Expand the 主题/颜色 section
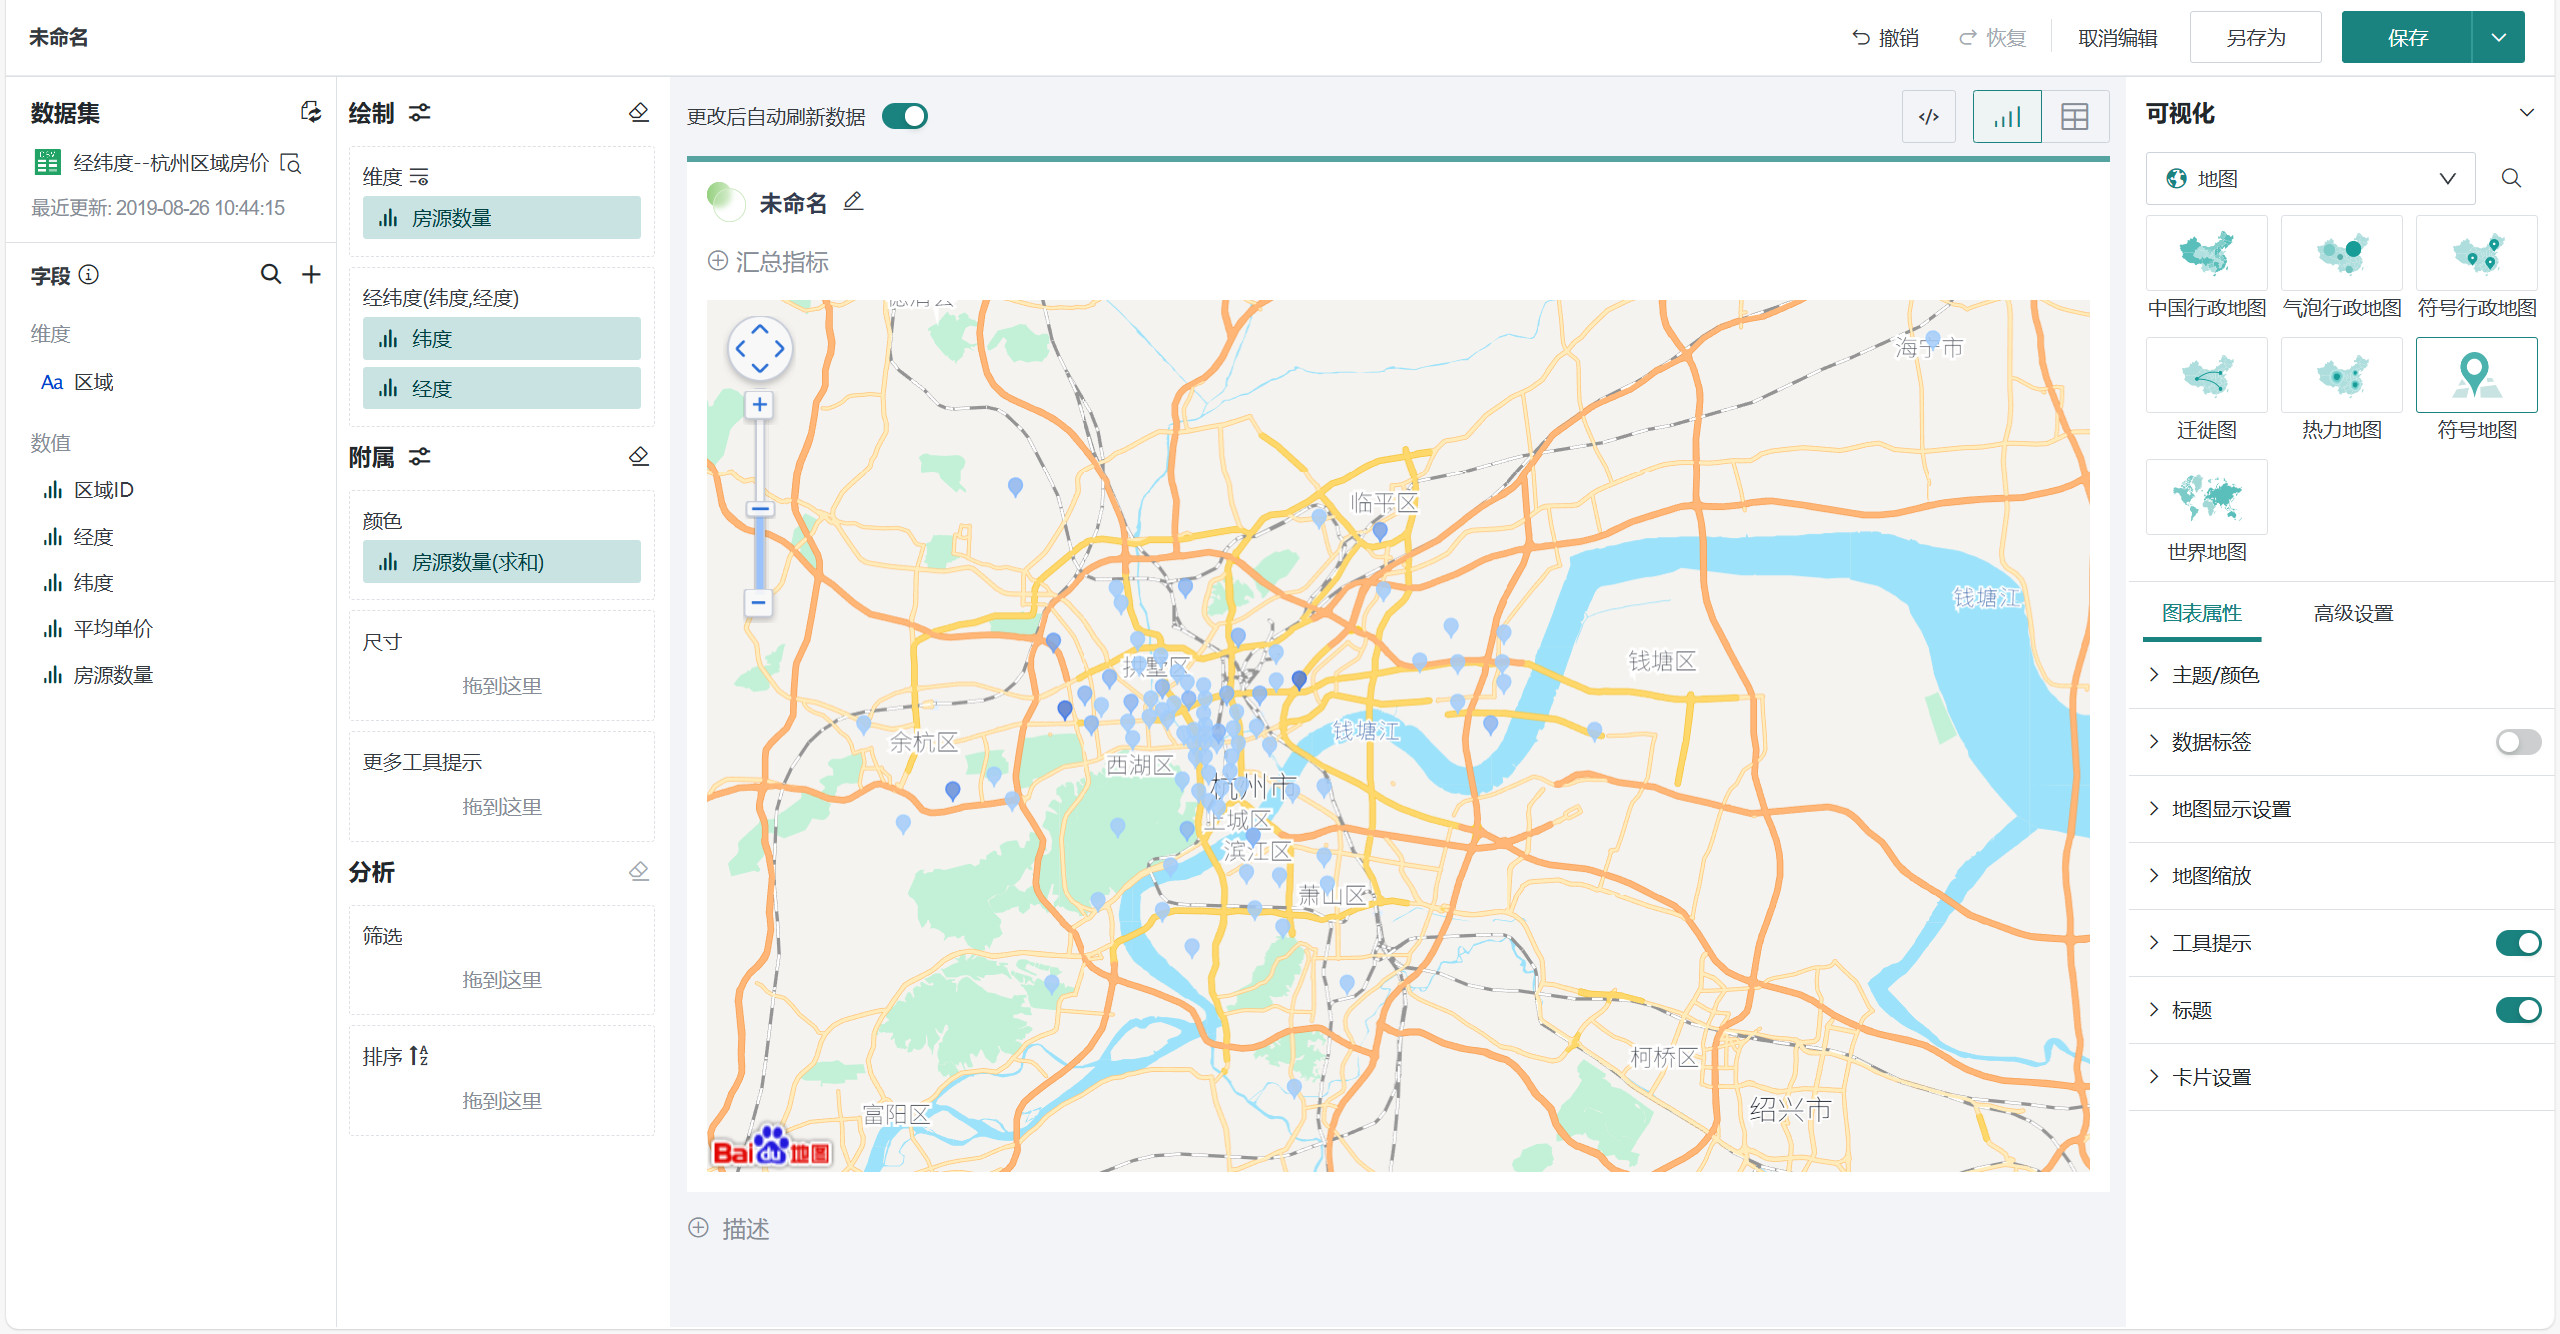The width and height of the screenshot is (2560, 1334). point(2215,675)
